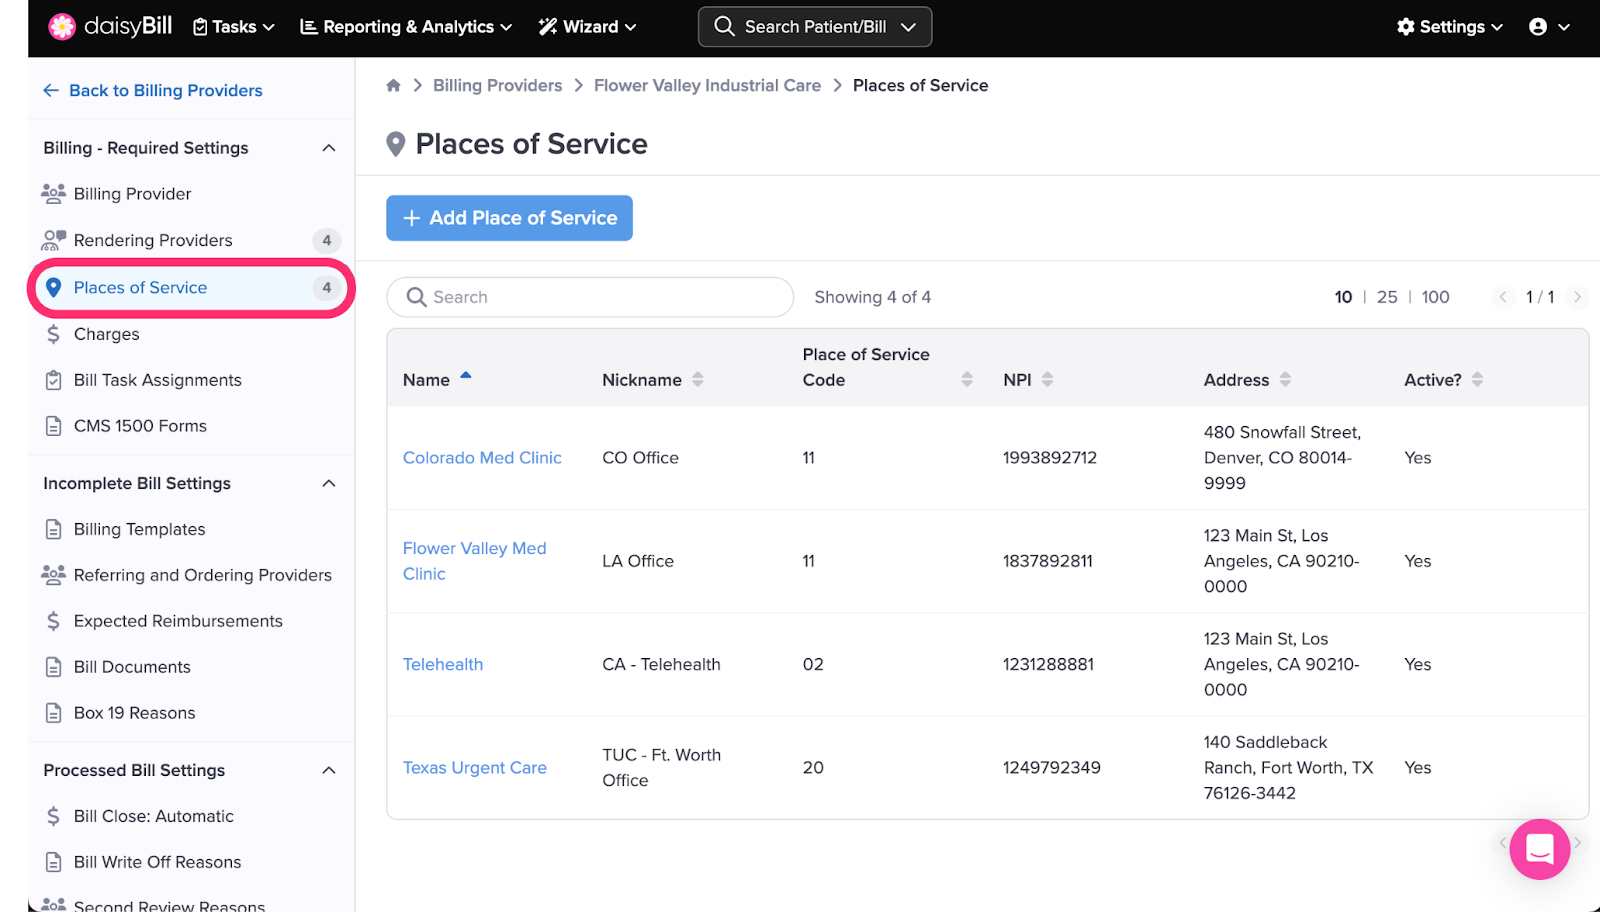Show 100 results per page
This screenshot has height=912, width=1600.
(x=1435, y=297)
